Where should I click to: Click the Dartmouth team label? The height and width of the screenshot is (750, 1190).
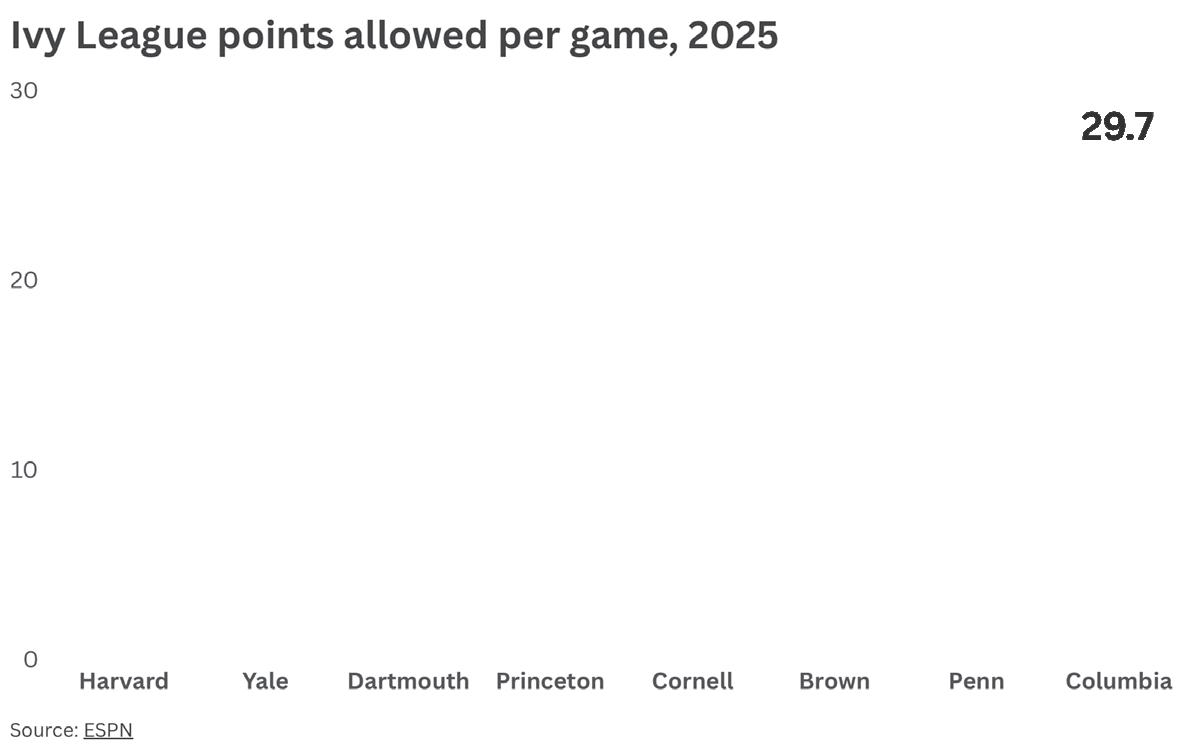point(408,681)
